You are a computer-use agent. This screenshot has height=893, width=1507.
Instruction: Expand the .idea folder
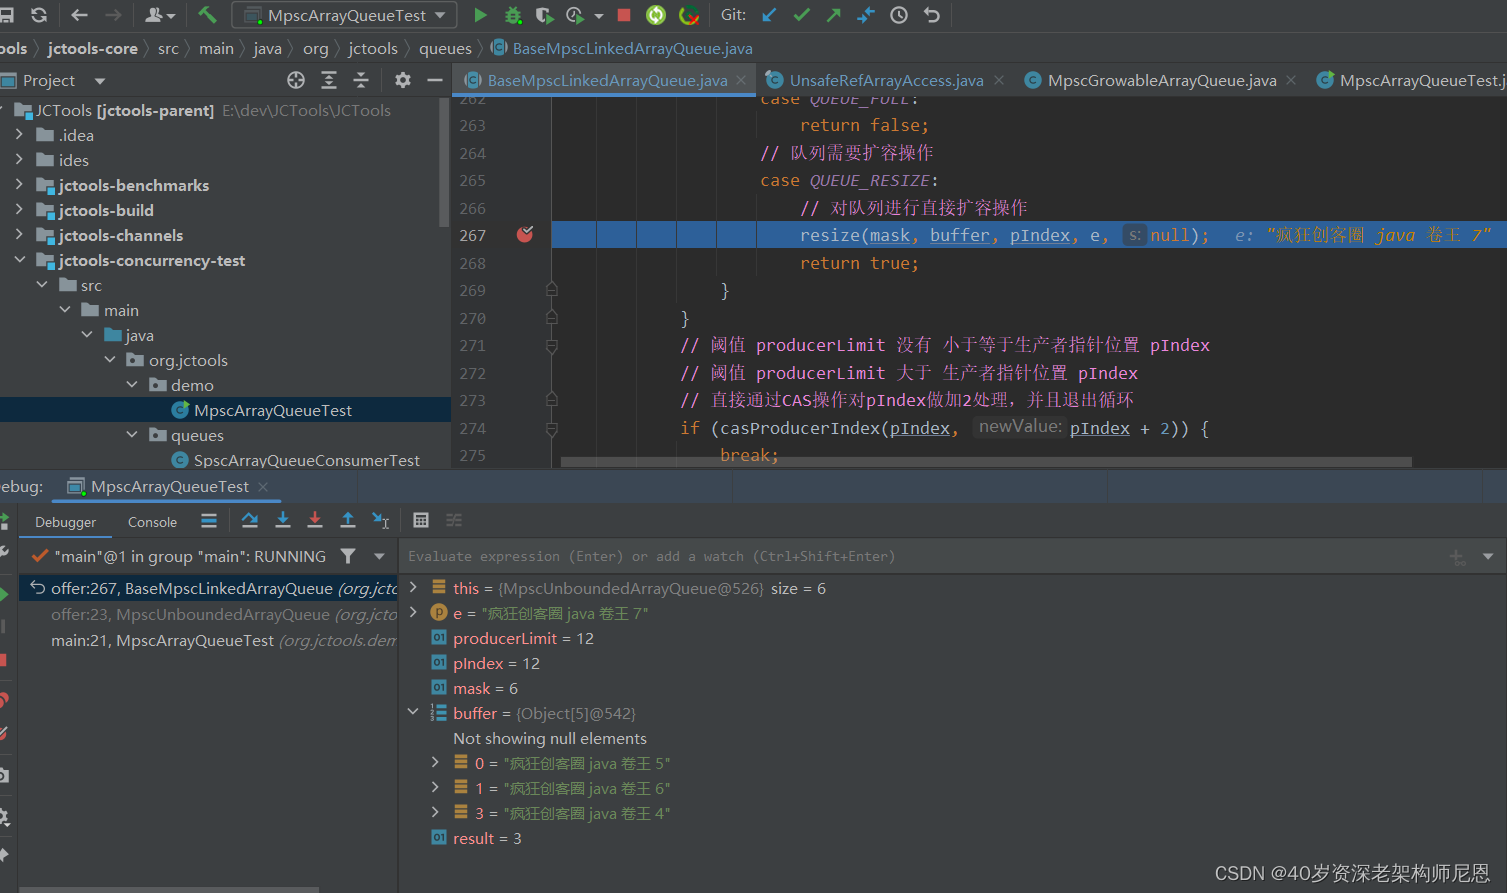coord(19,135)
